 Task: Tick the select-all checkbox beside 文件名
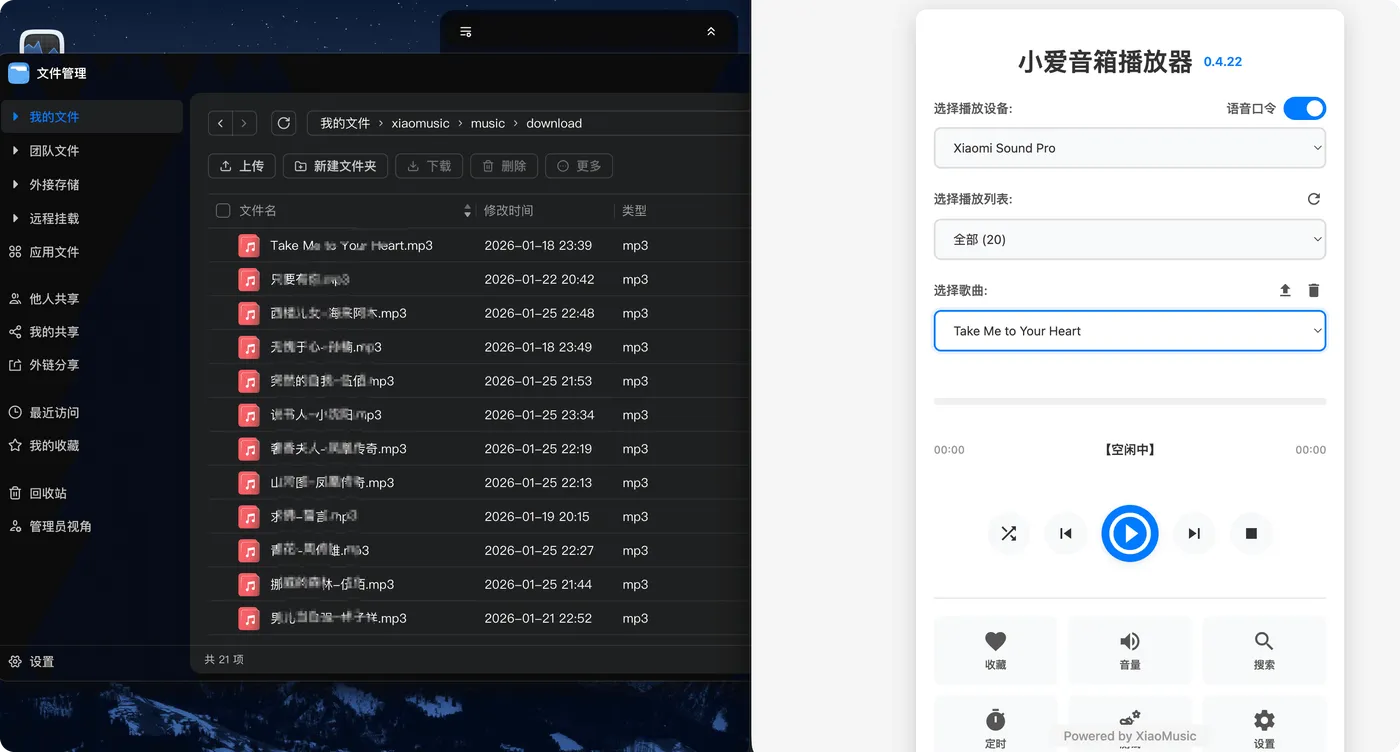[223, 210]
